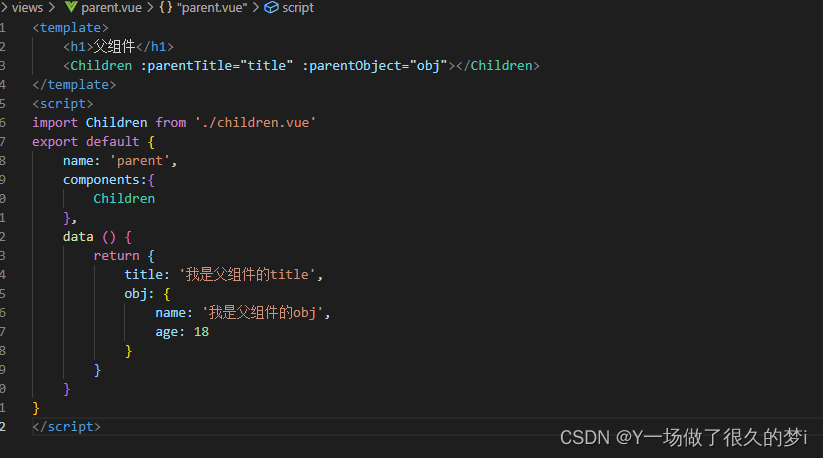
Task: Click the :parentObject attribute
Action: [x=352, y=66]
